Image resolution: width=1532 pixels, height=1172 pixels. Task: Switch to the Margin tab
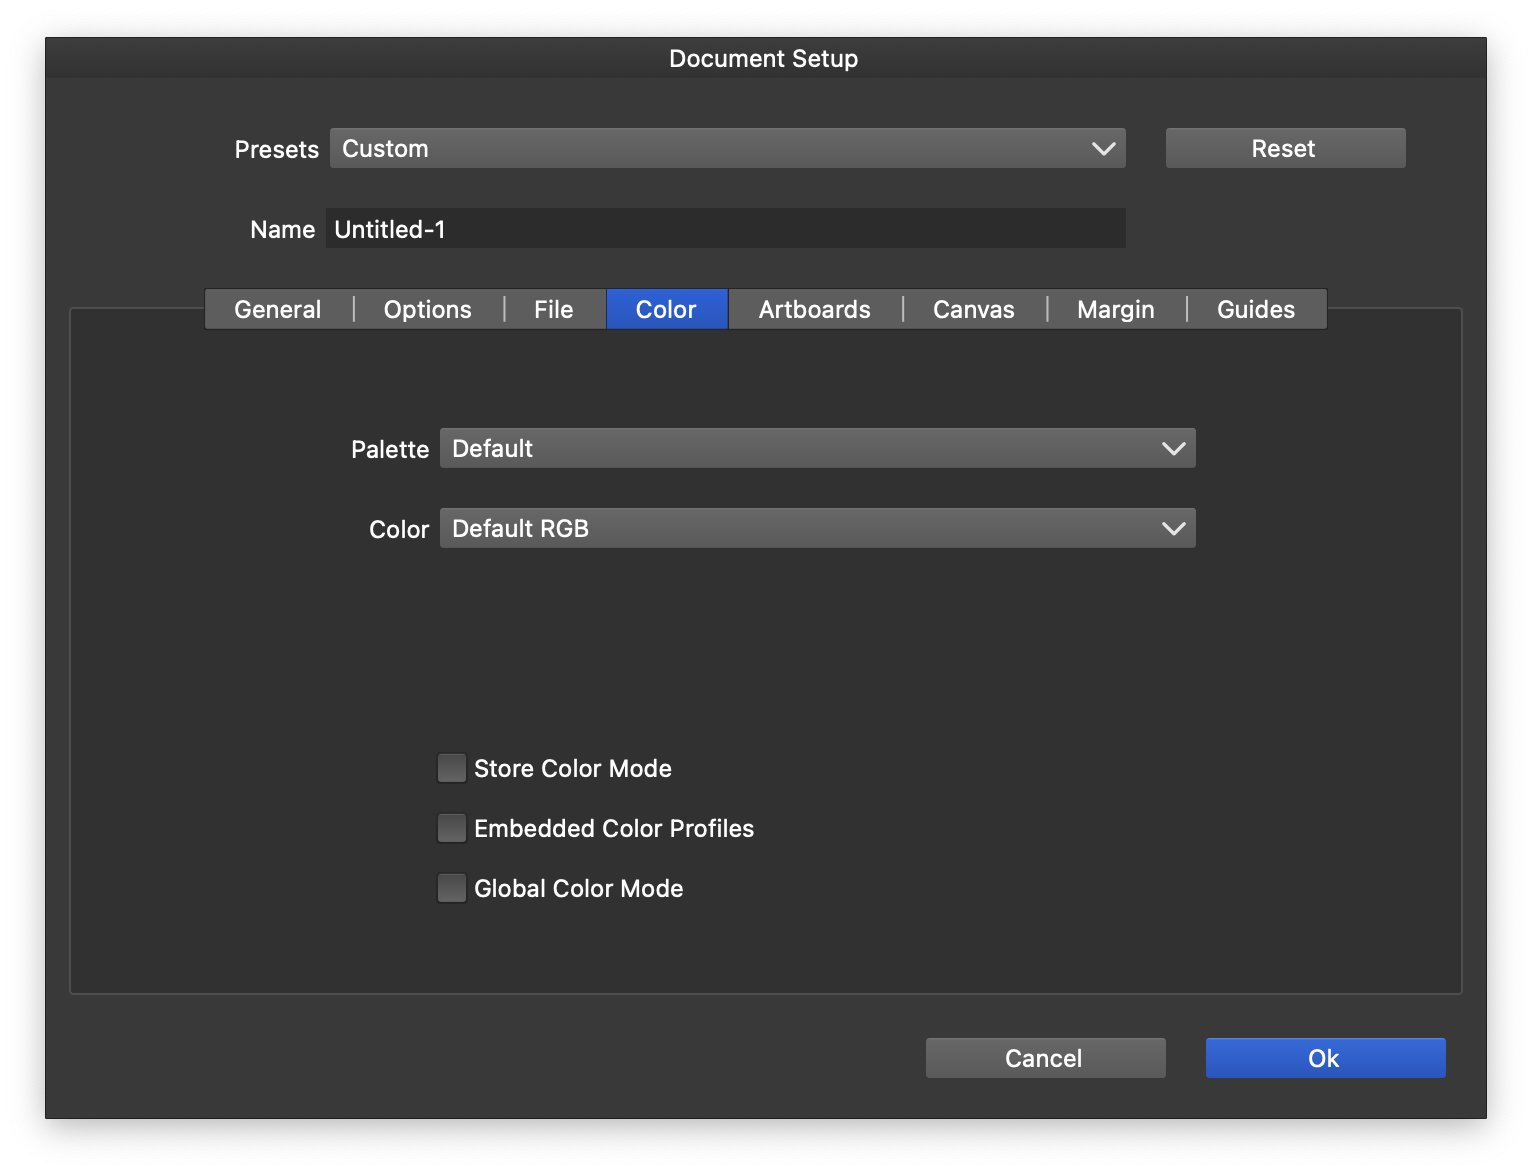[x=1115, y=310]
